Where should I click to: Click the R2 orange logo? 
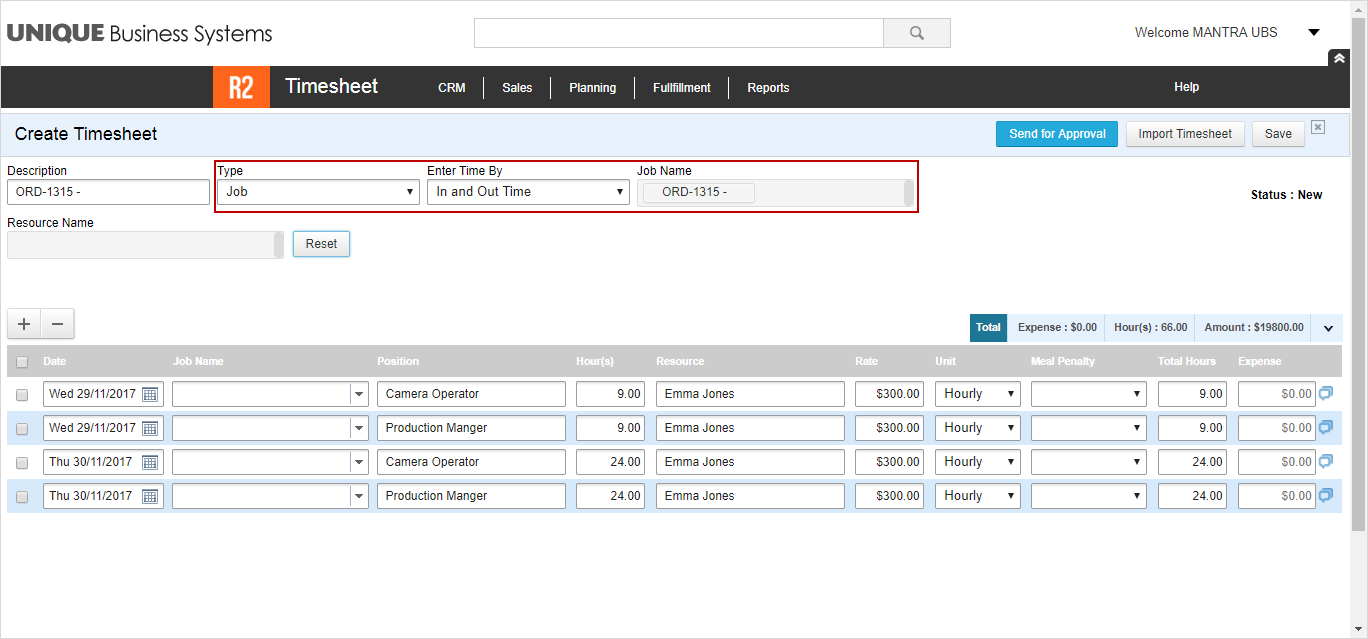[241, 87]
